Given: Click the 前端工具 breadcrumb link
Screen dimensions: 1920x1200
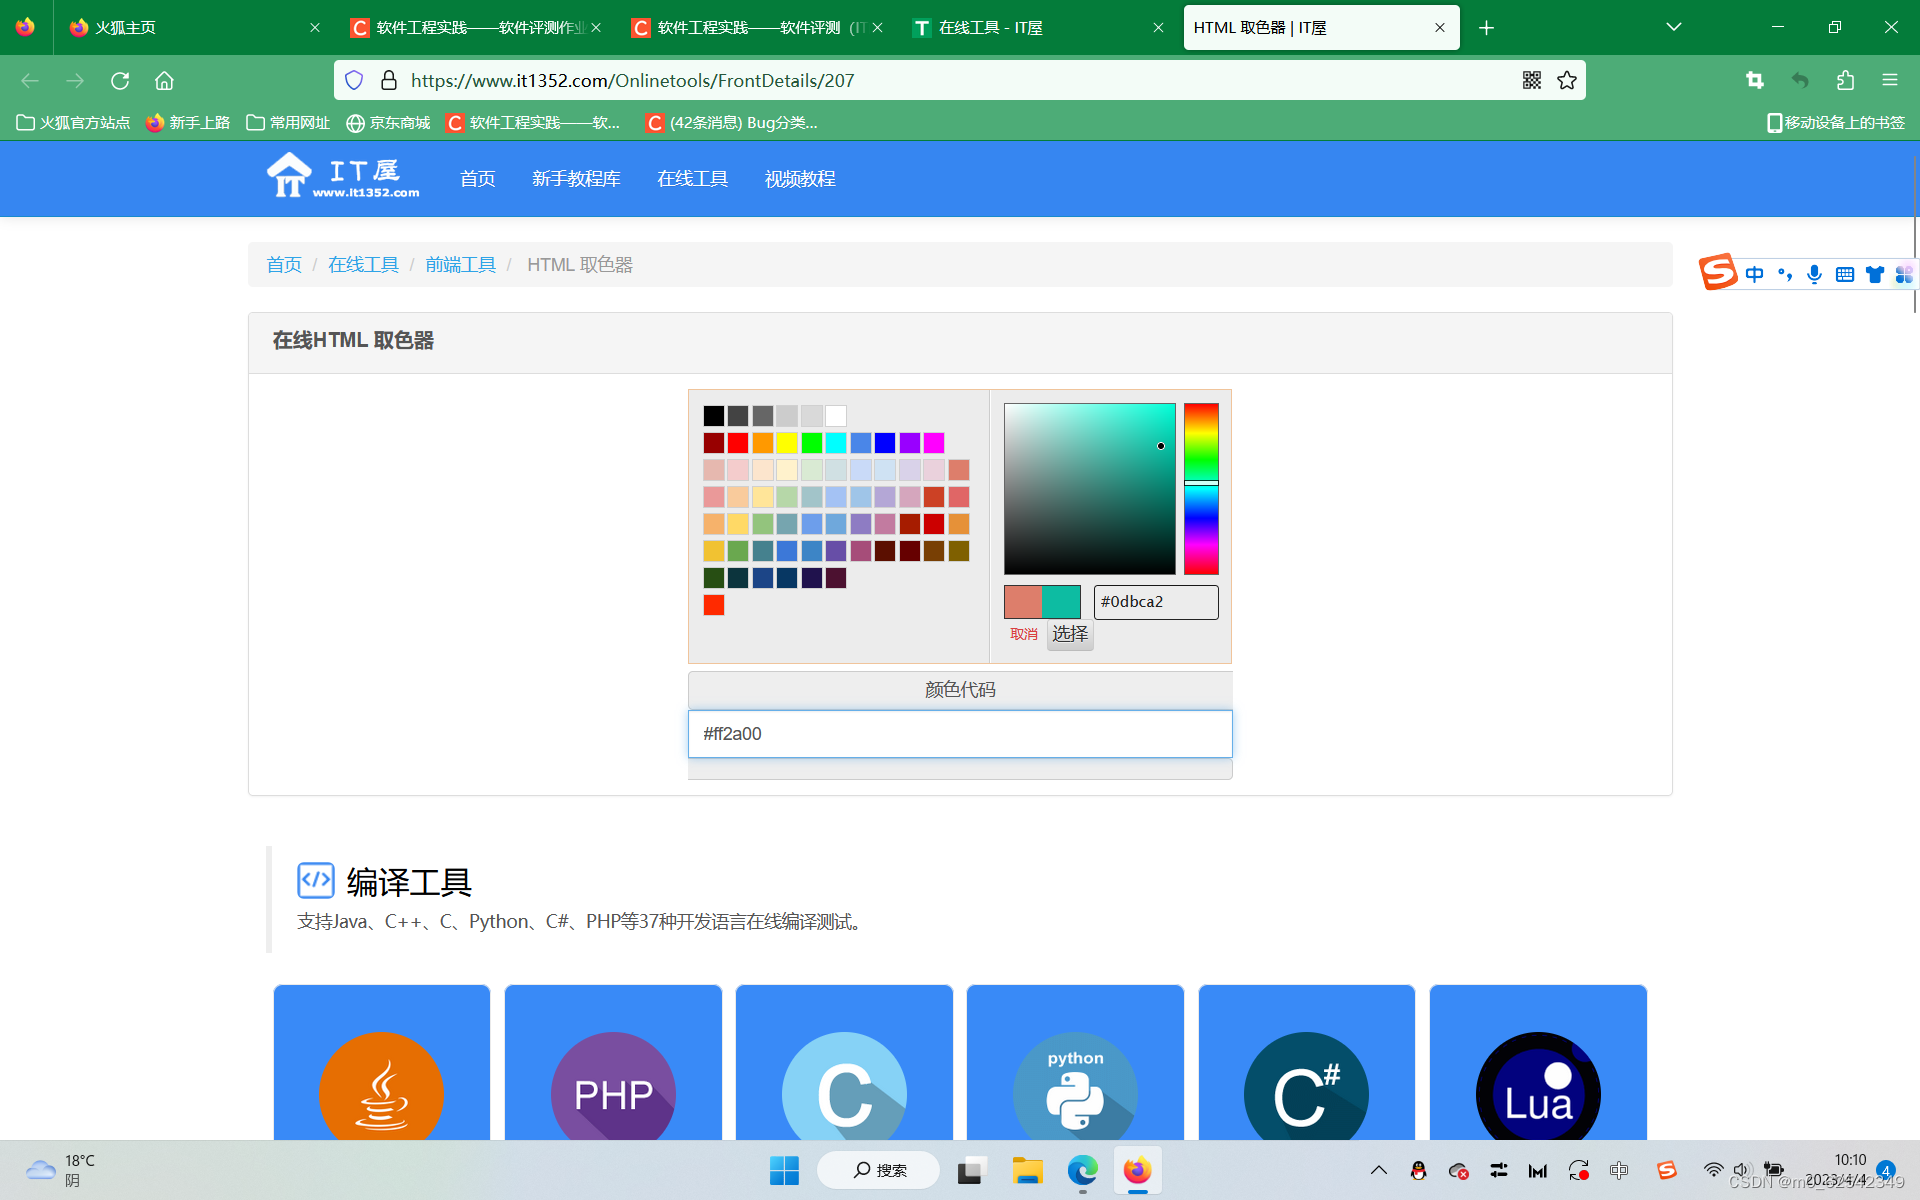Looking at the screenshot, I should [460, 265].
